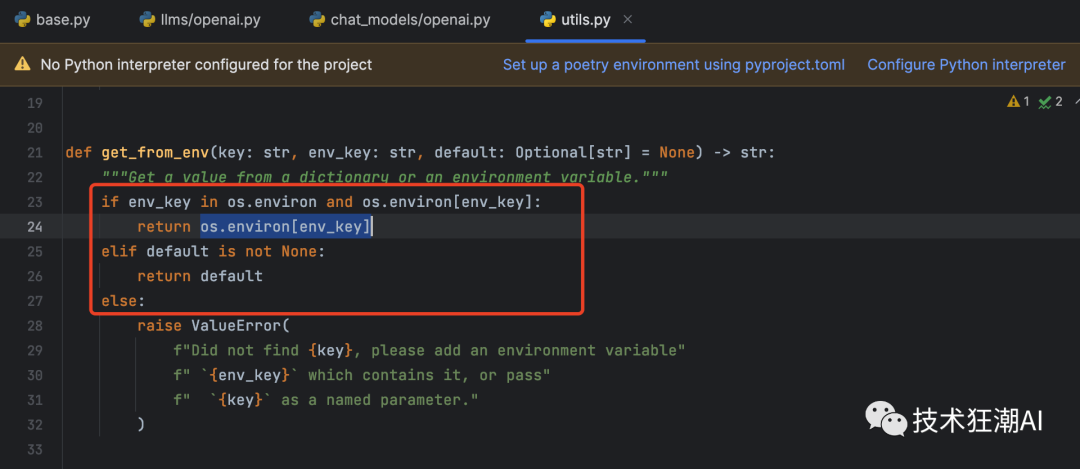Click the Python file icon on base.py tab

pyautogui.click(x=21, y=19)
